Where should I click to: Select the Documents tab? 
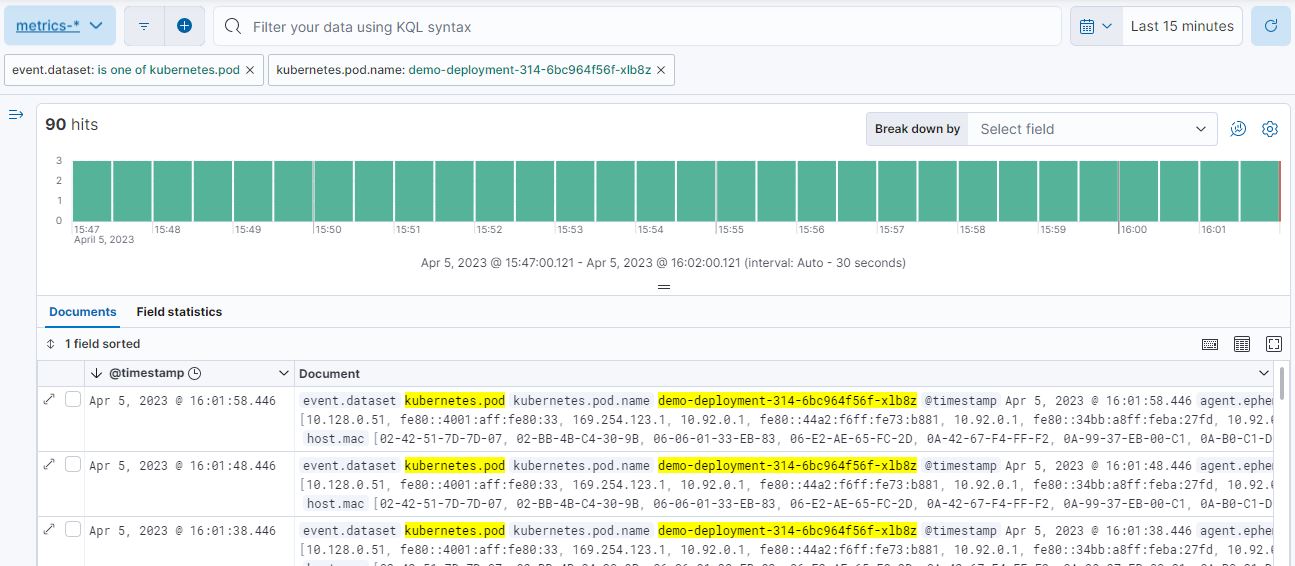coord(83,312)
